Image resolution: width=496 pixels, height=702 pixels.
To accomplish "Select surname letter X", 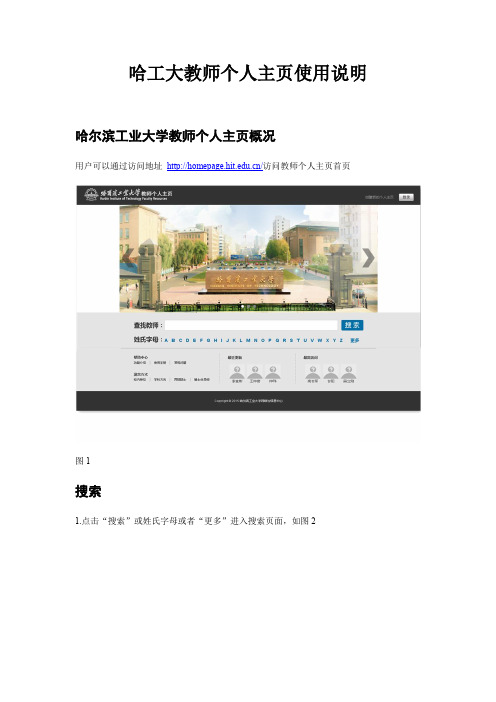I will point(327,340).
